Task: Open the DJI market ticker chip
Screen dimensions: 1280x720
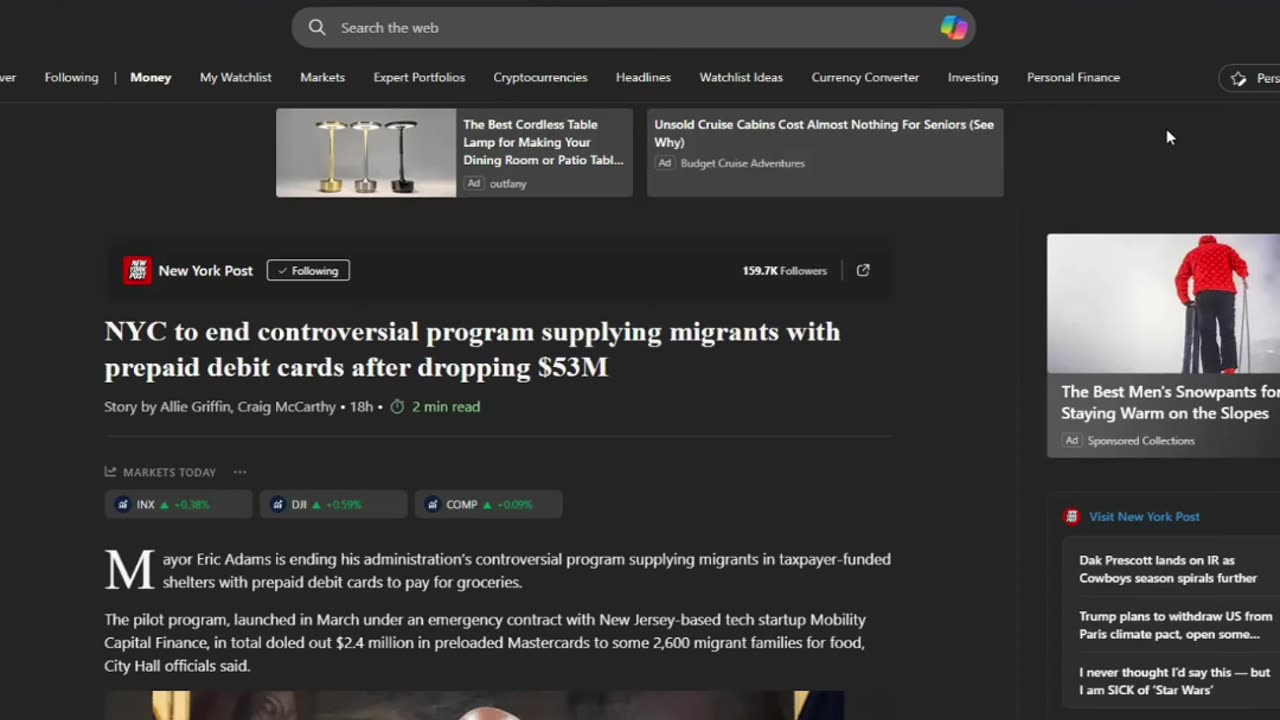Action: coord(333,505)
